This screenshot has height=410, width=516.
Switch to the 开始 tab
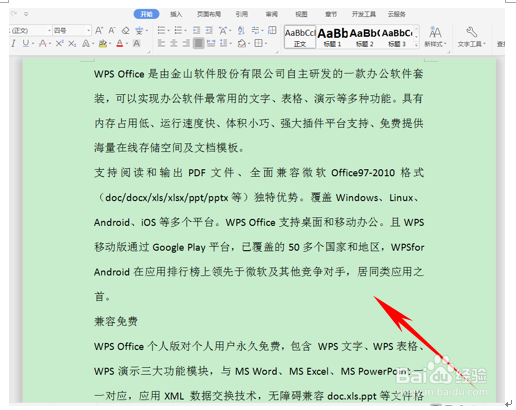(x=146, y=14)
